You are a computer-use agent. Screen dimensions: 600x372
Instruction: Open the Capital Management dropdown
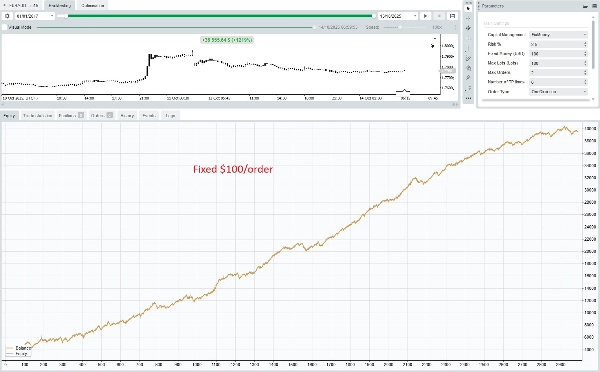point(558,34)
